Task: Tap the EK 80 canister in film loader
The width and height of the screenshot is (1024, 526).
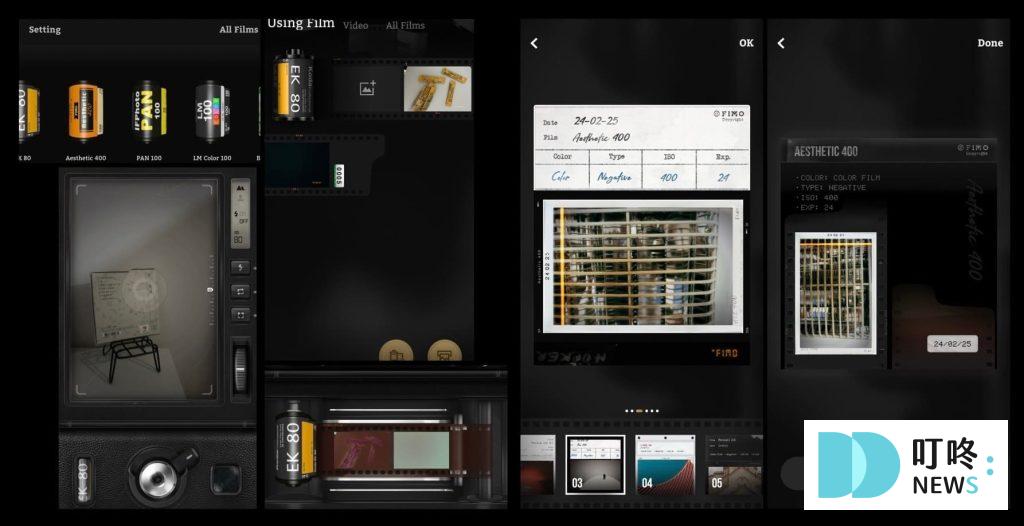Action: pyautogui.click(x=295, y=445)
